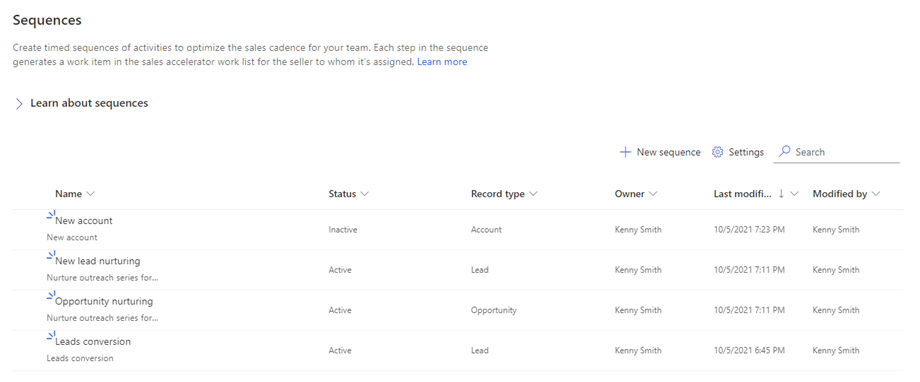The height and width of the screenshot is (382, 920).
Task: Click the plus icon of New sequence
Action: tap(625, 152)
